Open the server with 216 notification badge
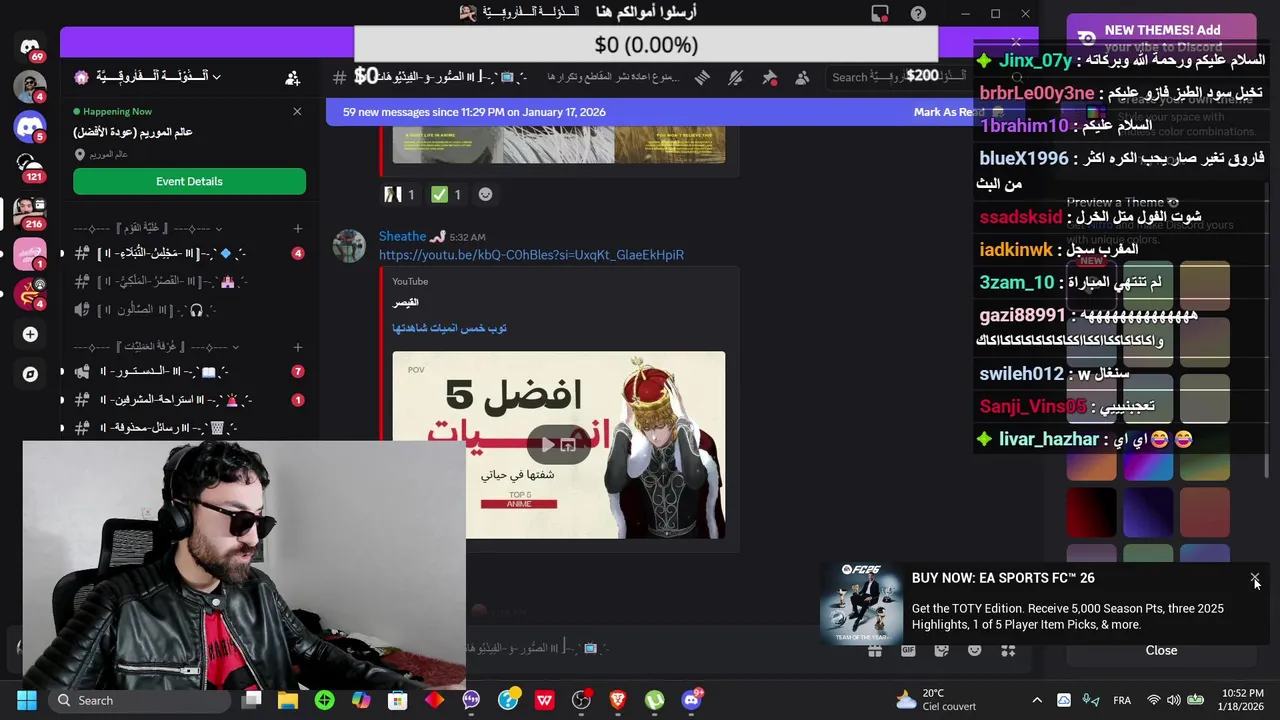This screenshot has width=1280, height=720. coord(30,211)
